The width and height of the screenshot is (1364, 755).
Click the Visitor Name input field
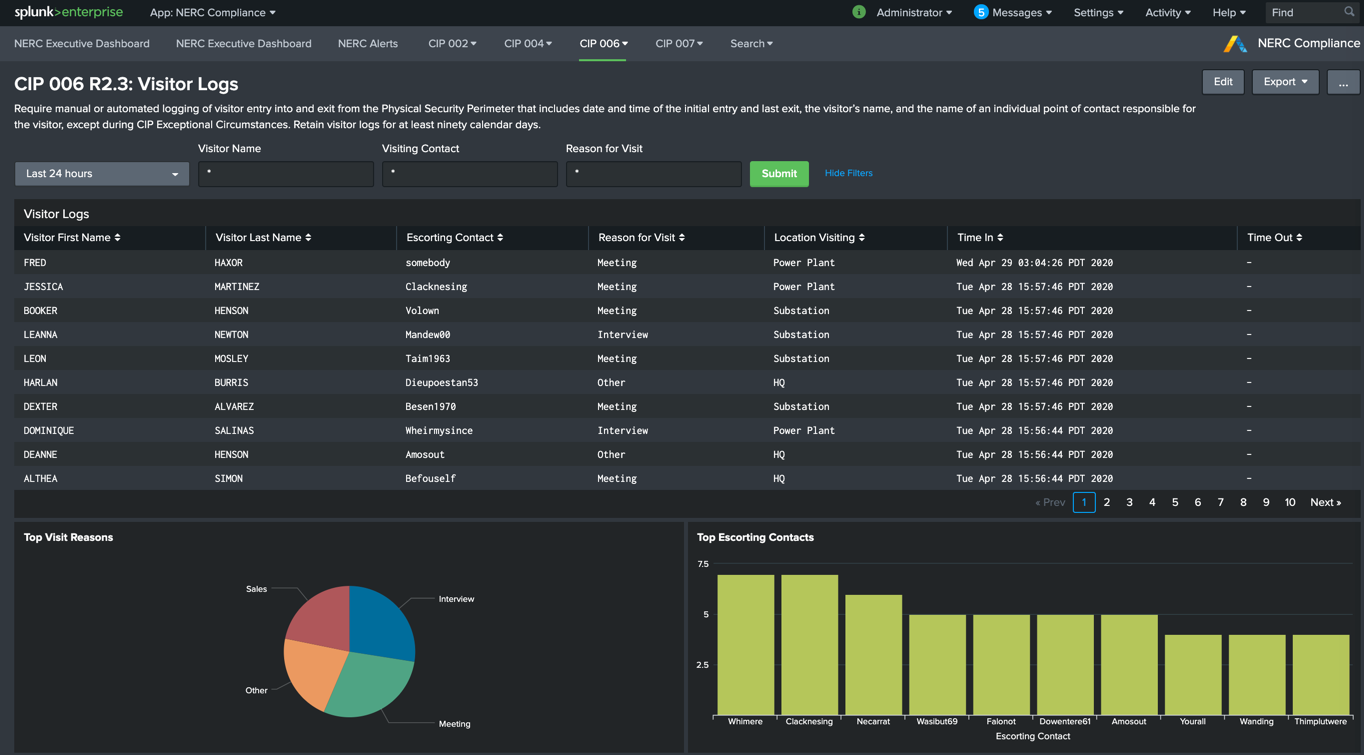[285, 173]
